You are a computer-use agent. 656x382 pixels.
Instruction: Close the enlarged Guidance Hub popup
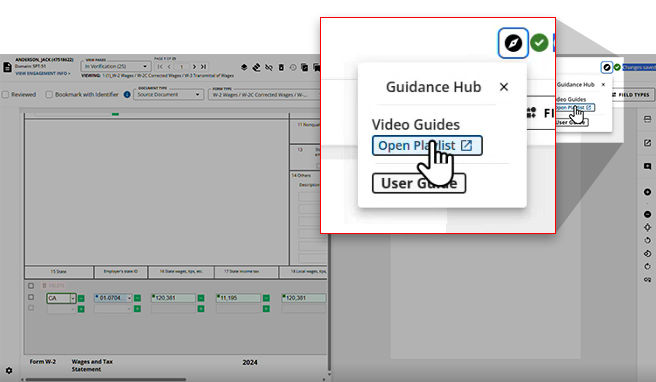[x=504, y=87]
